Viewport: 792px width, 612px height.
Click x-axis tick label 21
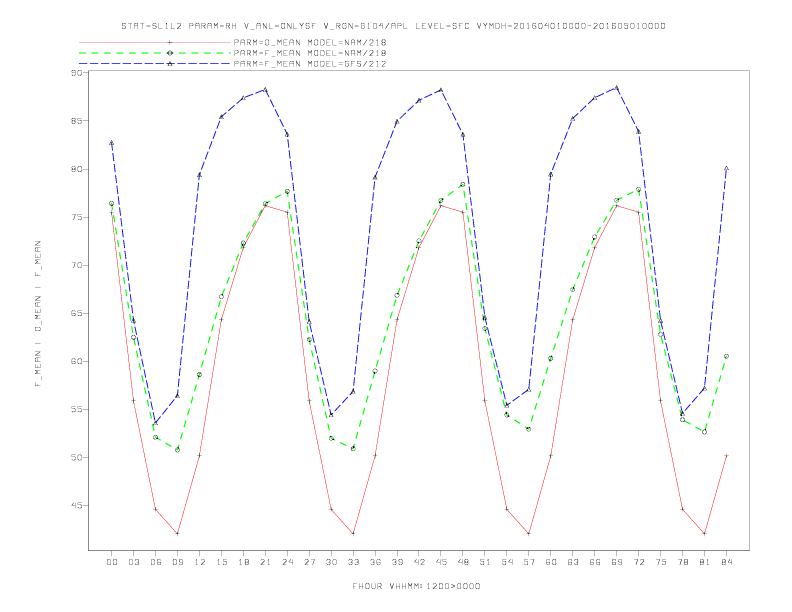point(265,562)
